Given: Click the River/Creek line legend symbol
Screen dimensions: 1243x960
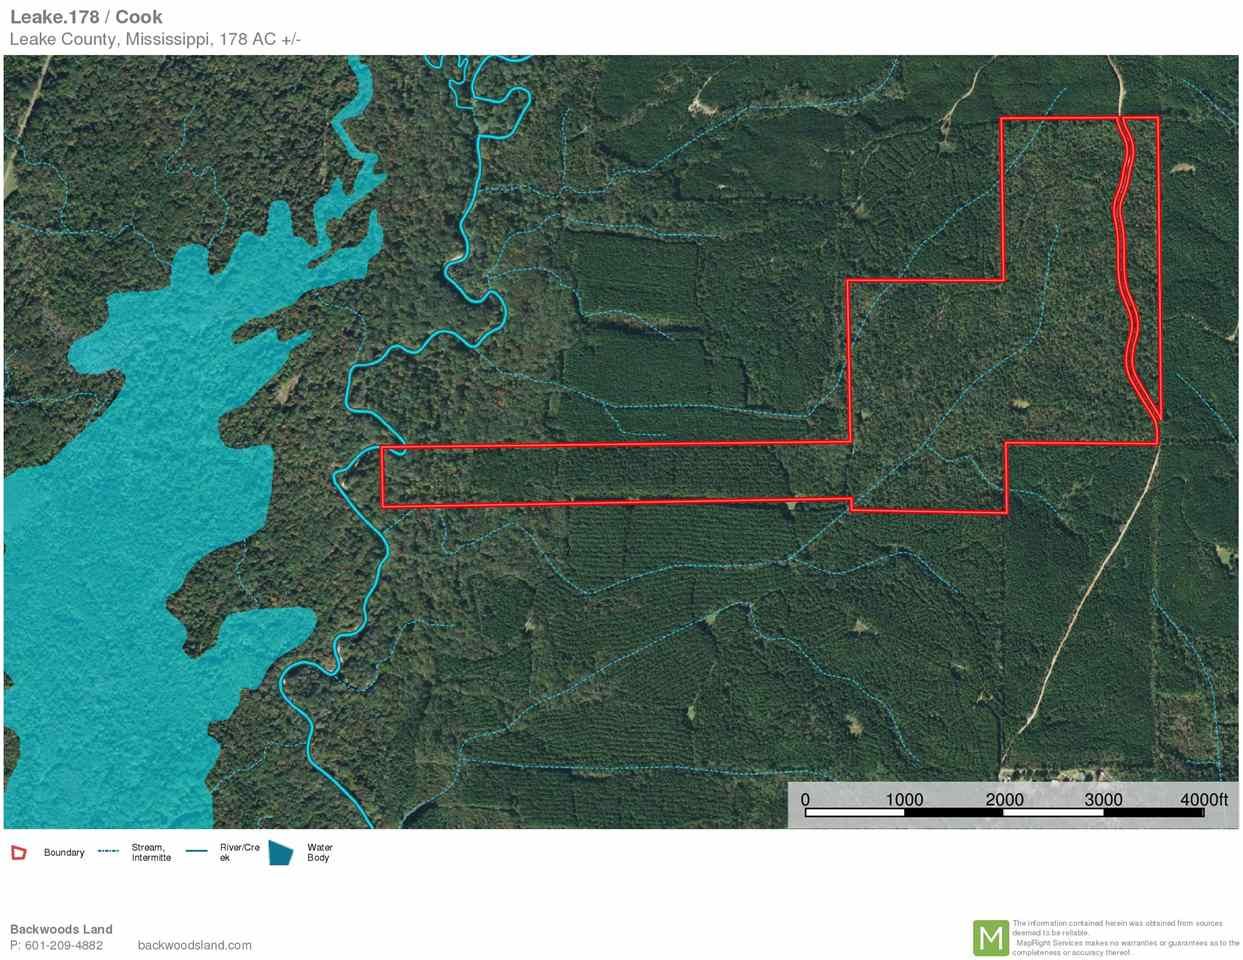Looking at the screenshot, I should (197, 852).
